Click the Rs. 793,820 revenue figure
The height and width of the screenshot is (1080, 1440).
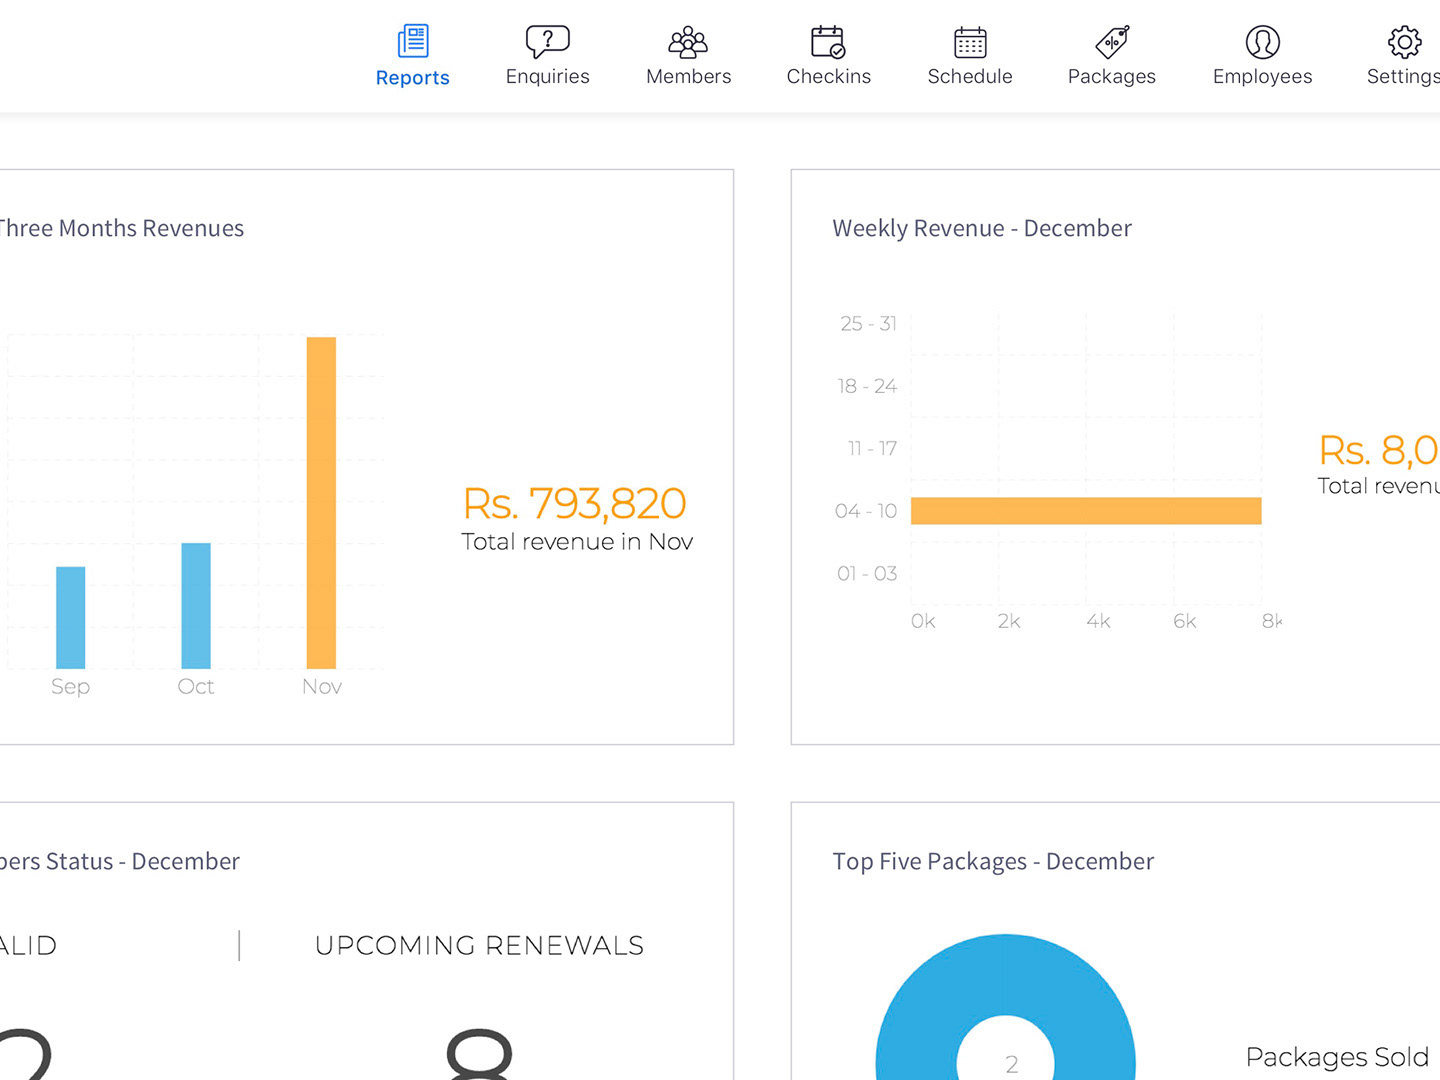[x=575, y=503]
